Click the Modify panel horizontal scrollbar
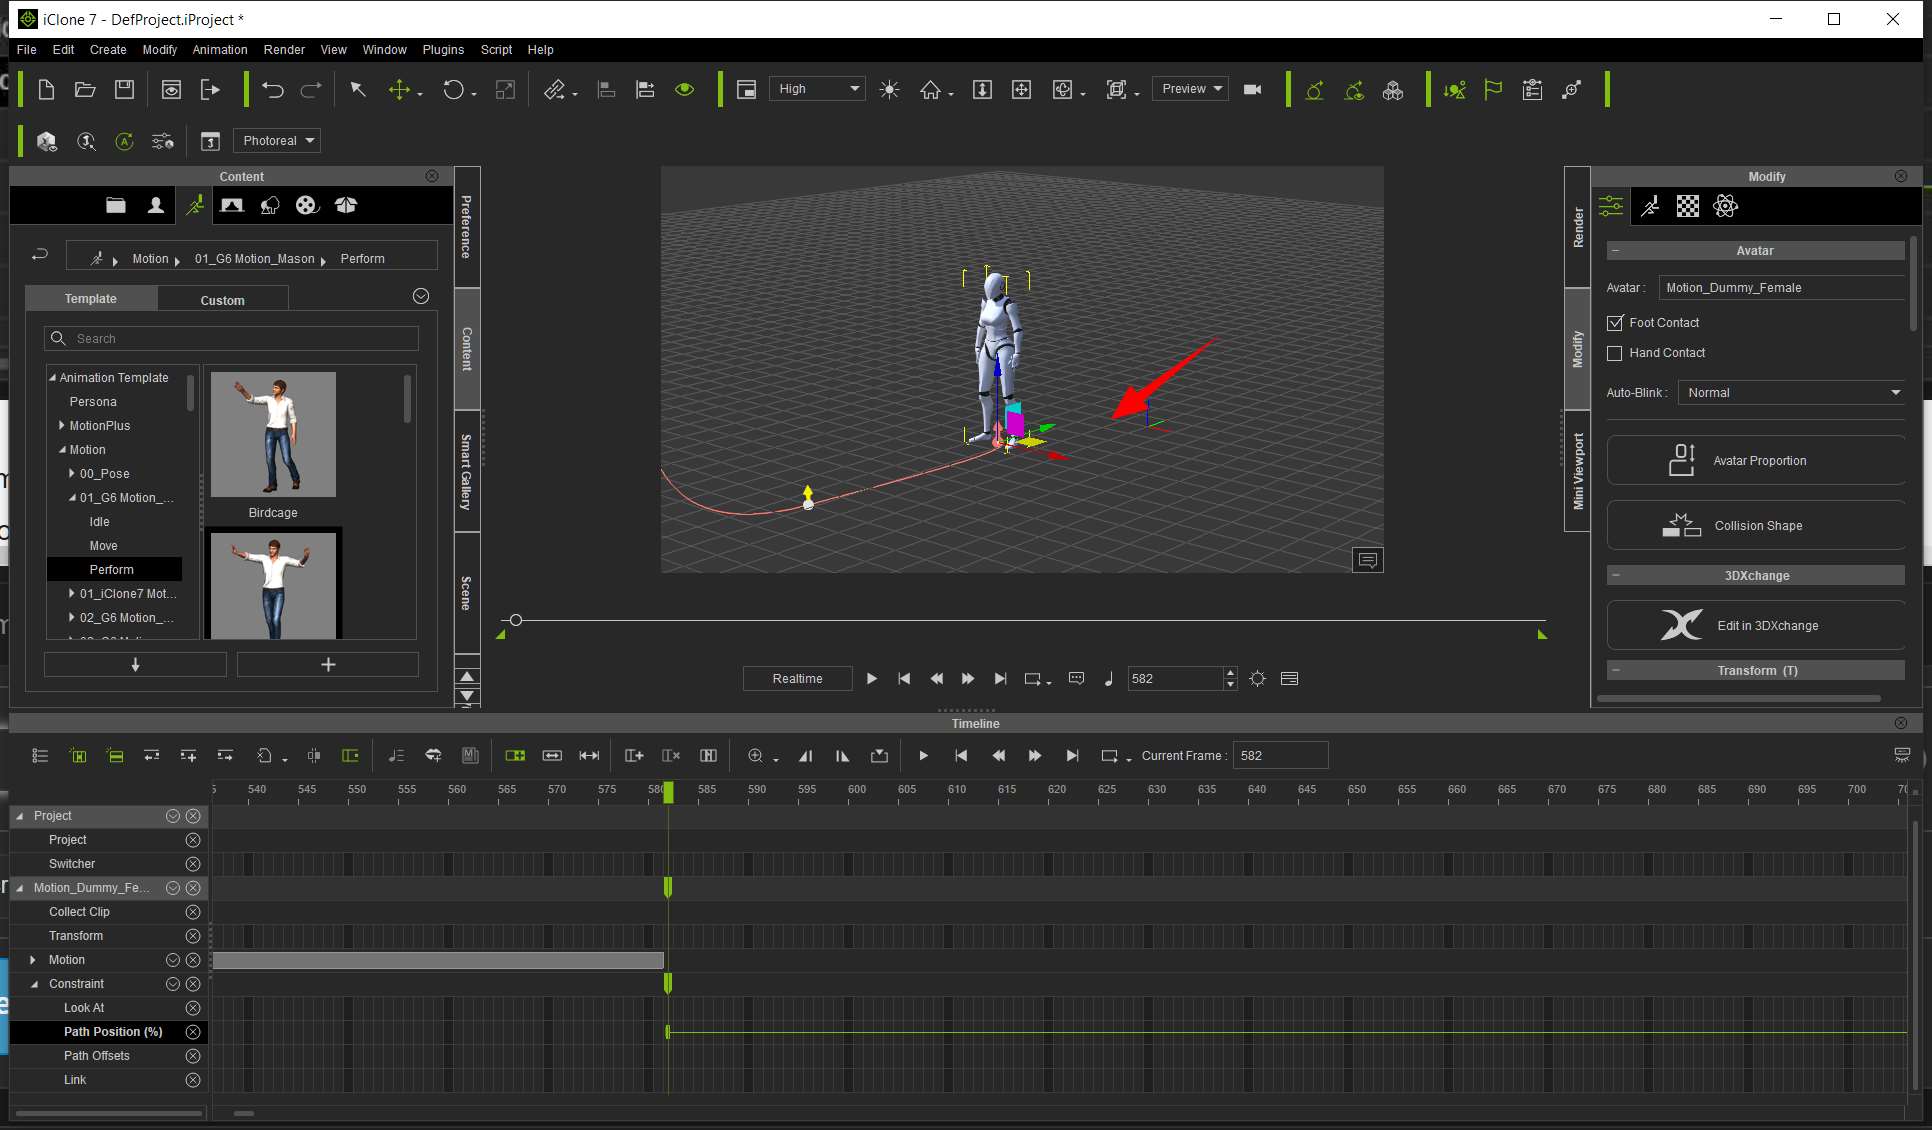Screen dimensions: 1932x1130 (x=1739, y=699)
